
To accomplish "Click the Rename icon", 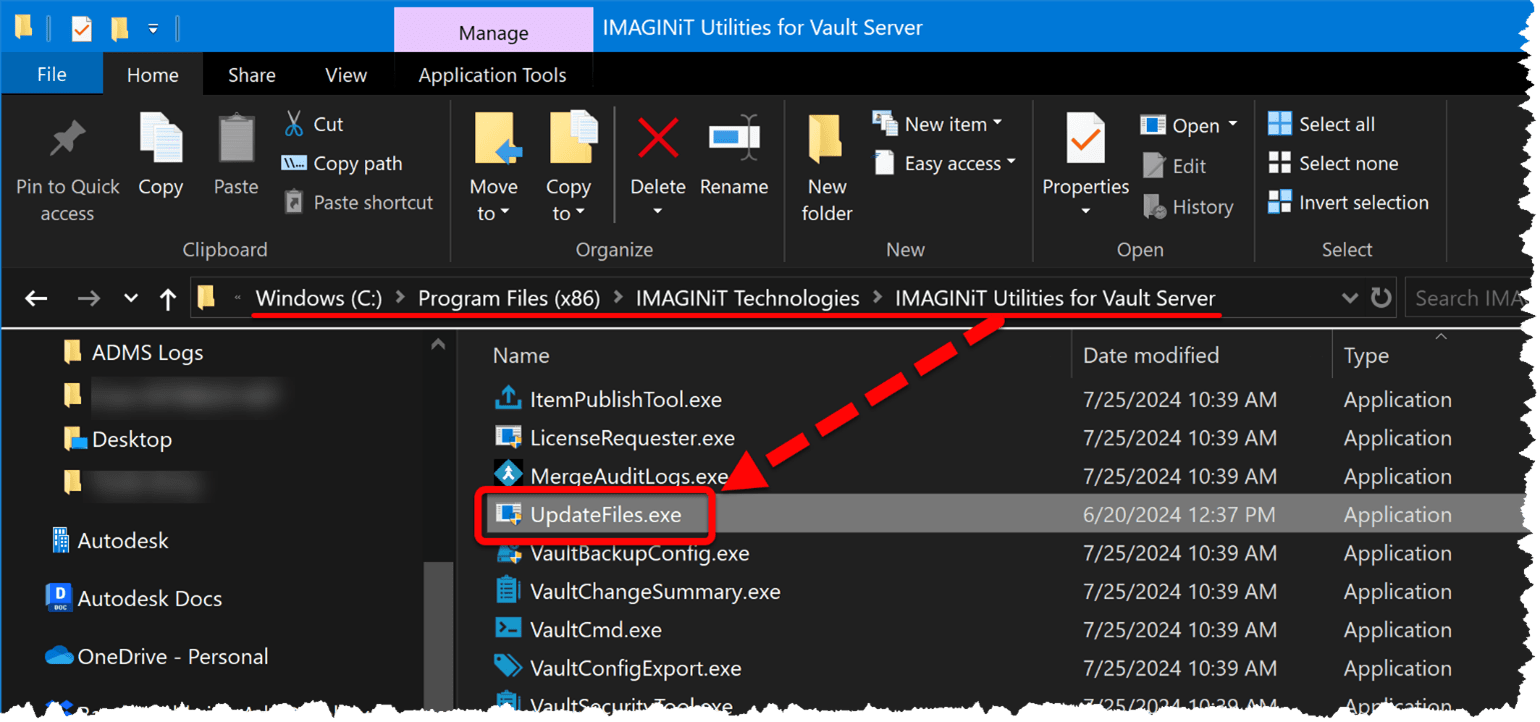I will coord(734,138).
